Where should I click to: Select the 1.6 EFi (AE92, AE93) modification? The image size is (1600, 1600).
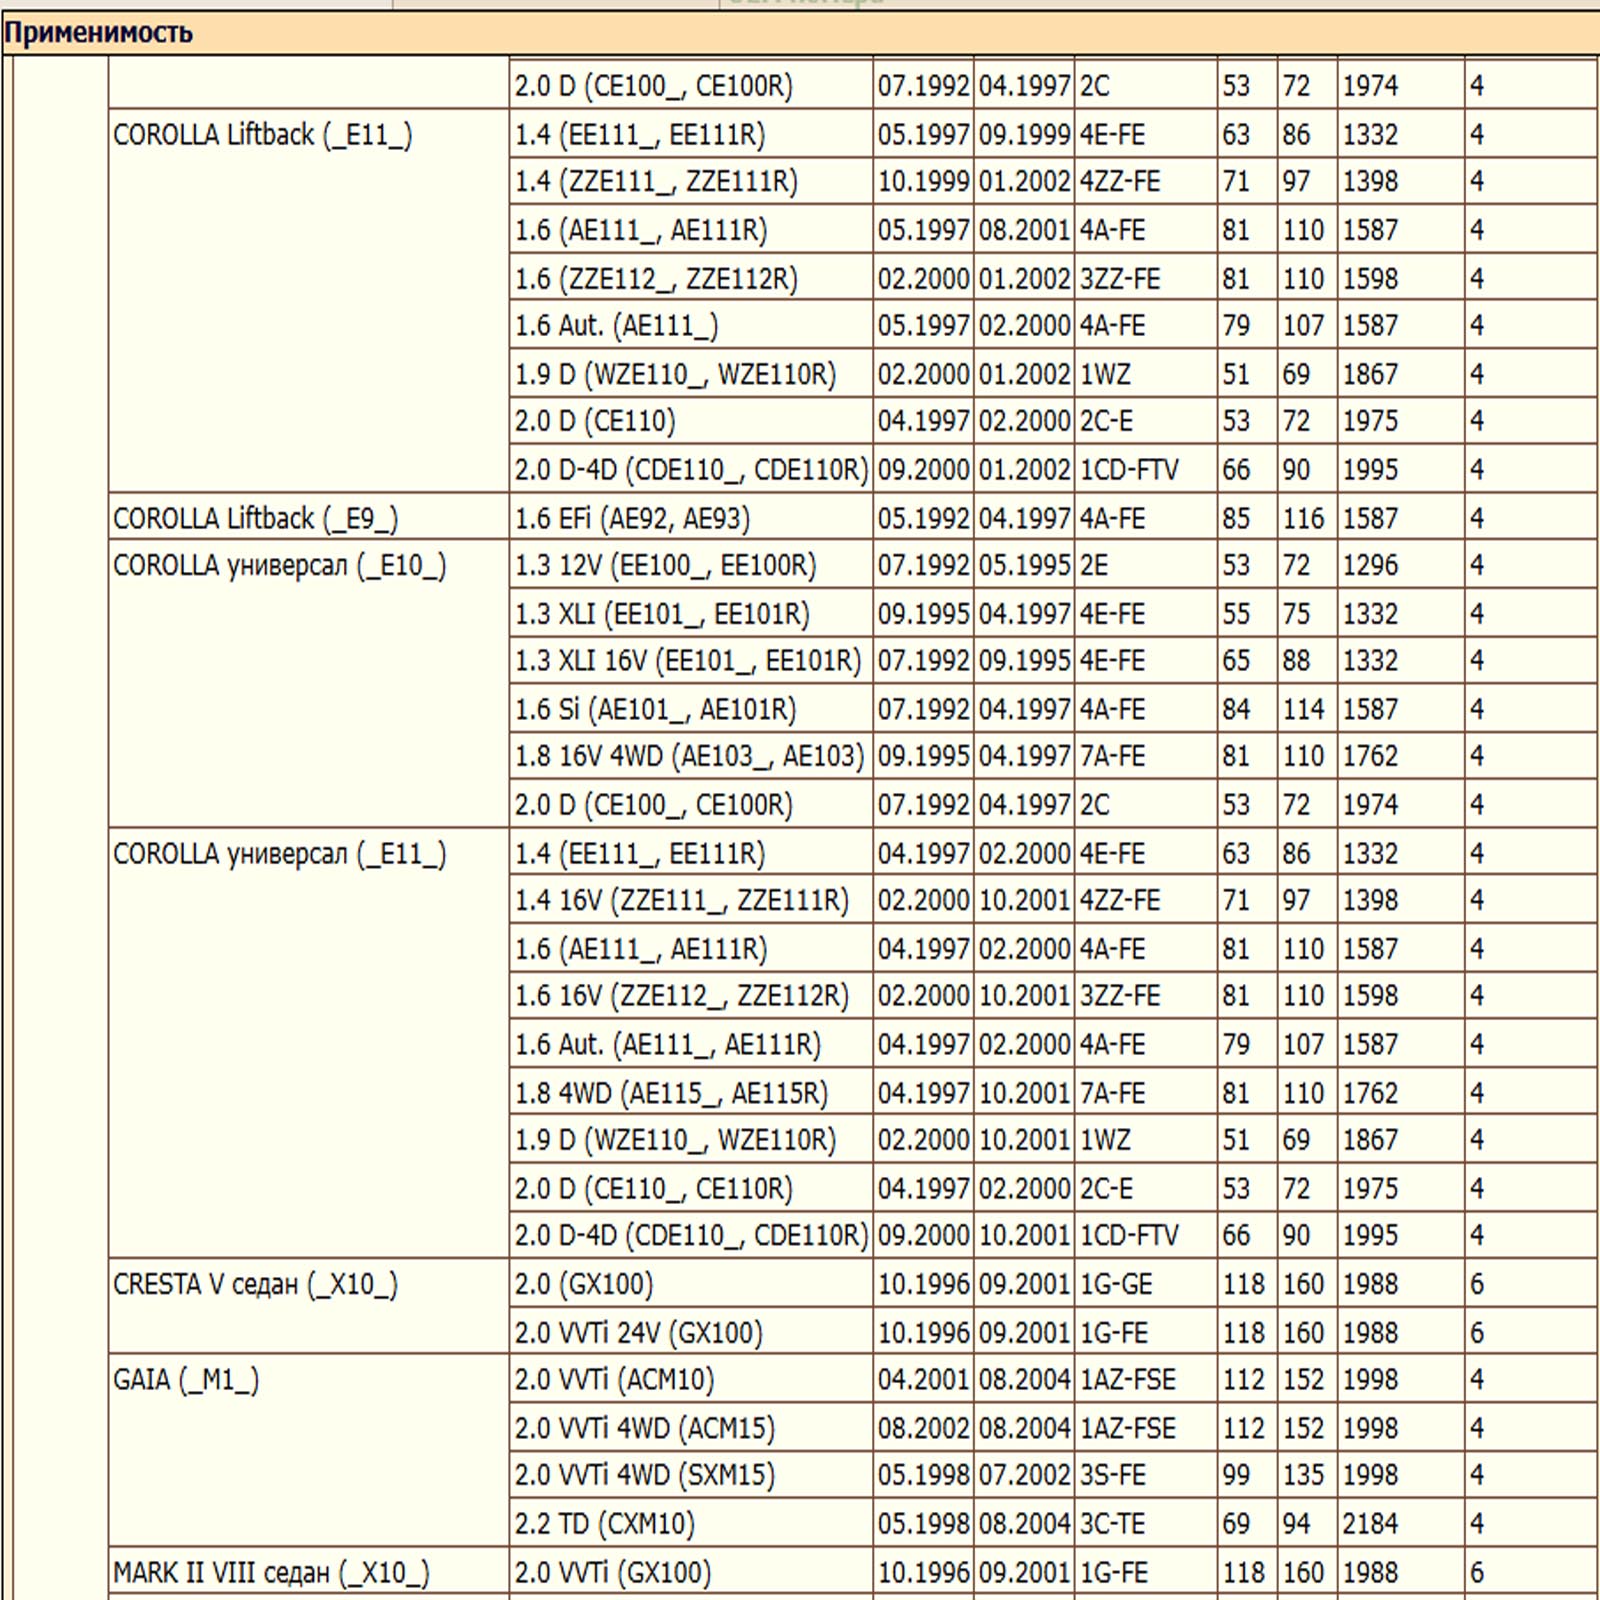632,518
